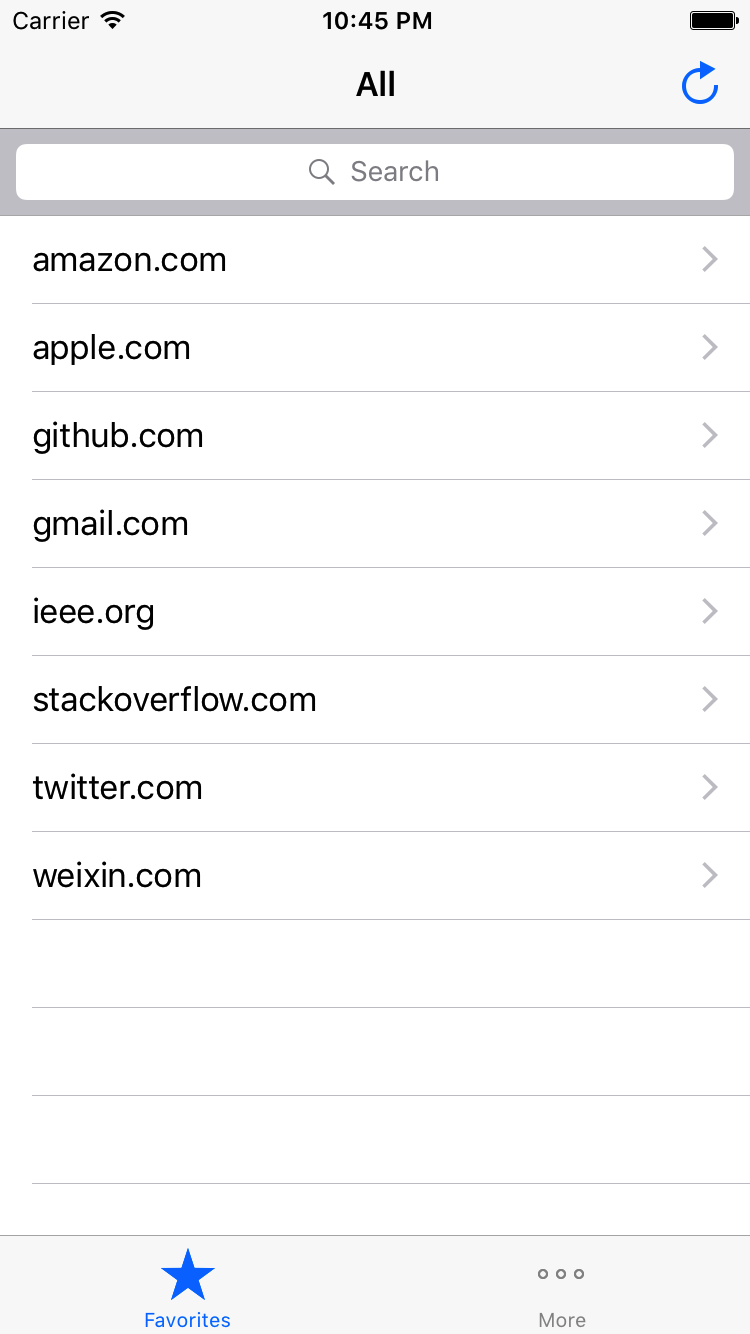Tap the ieee.org disclosure chevron
The image size is (750, 1334).
click(x=710, y=612)
